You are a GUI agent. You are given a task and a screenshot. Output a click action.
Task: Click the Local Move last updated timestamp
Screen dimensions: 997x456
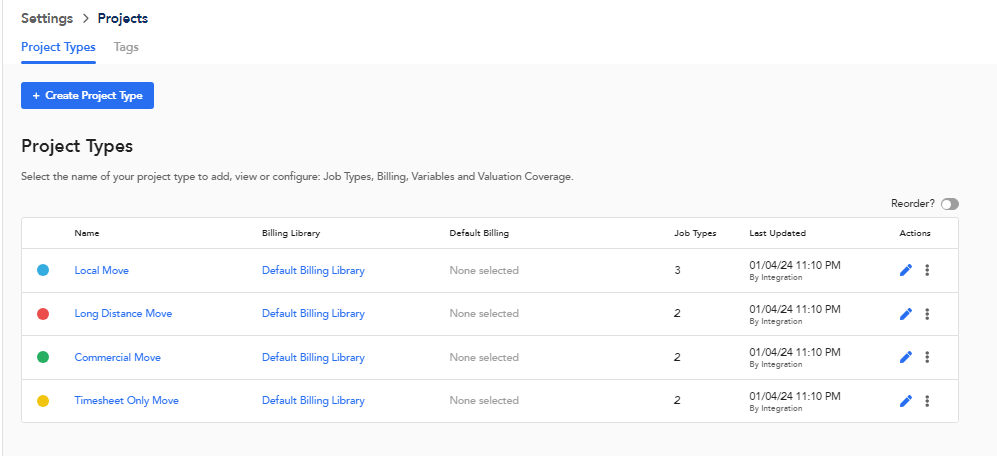click(795, 265)
